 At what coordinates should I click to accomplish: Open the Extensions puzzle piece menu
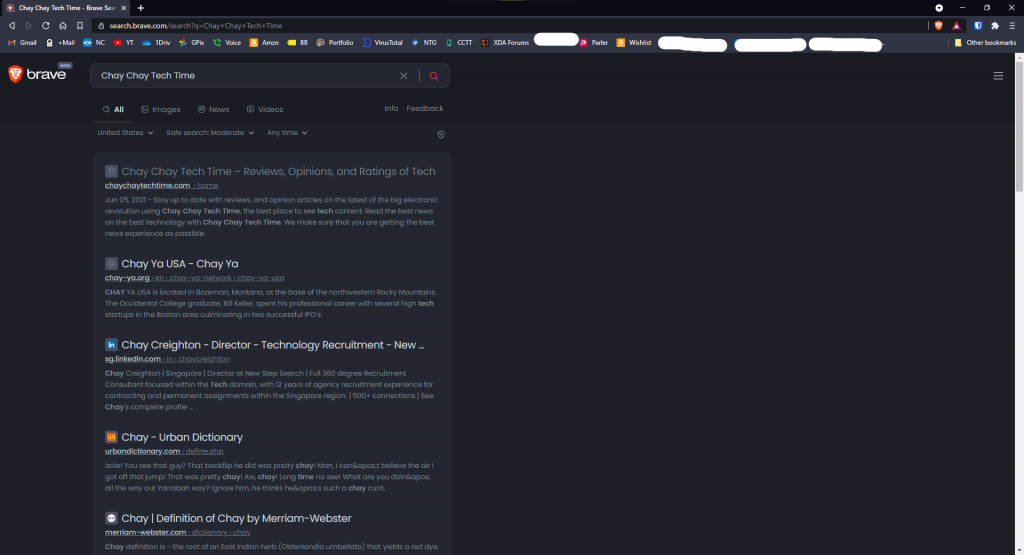[x=995, y=25]
